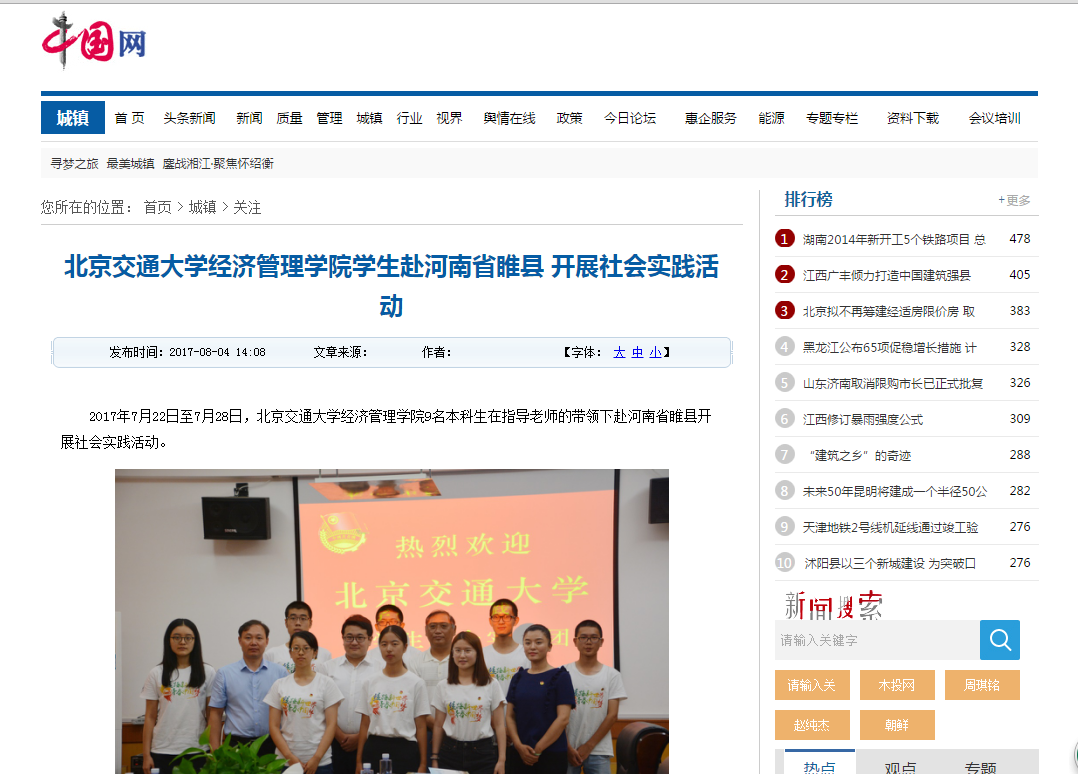The image size is (1078, 774).
Task: Open ranked article 北京拟不再筹建经适房限价房
Action: click(888, 311)
